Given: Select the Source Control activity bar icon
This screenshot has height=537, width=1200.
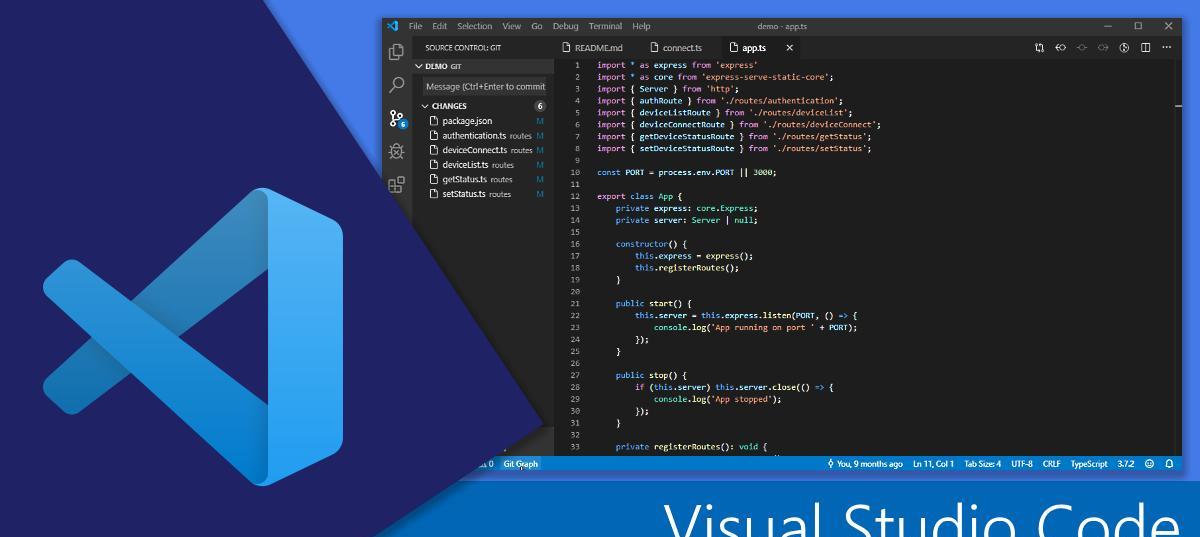Looking at the screenshot, I should 397,119.
